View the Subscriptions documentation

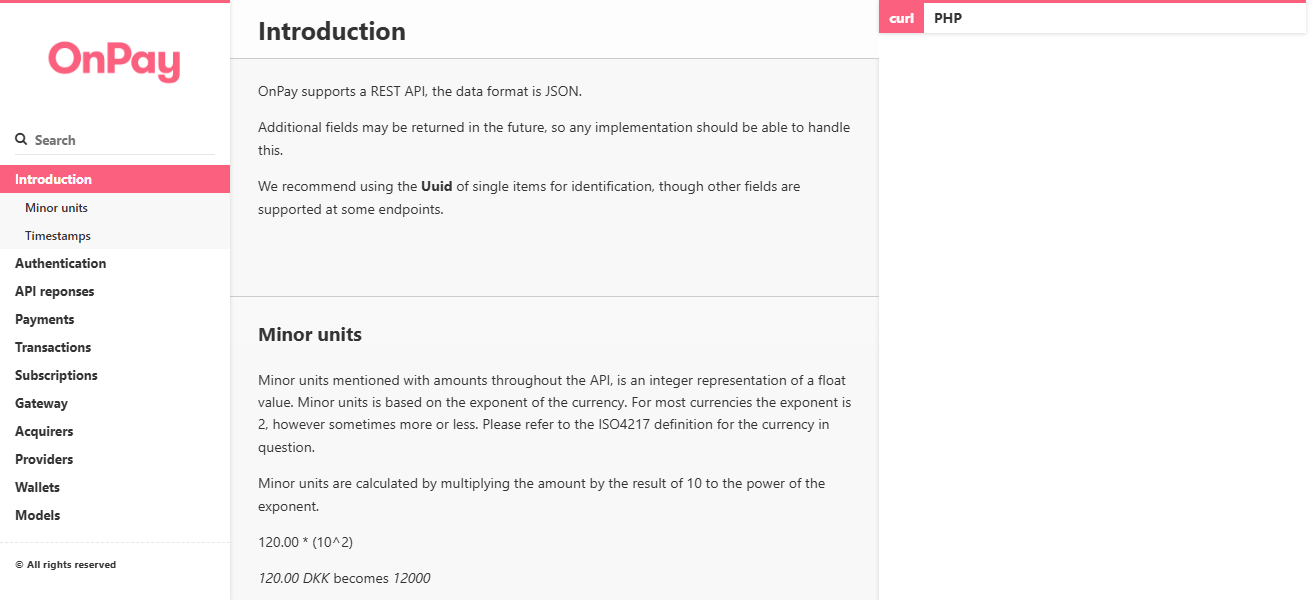(x=55, y=375)
